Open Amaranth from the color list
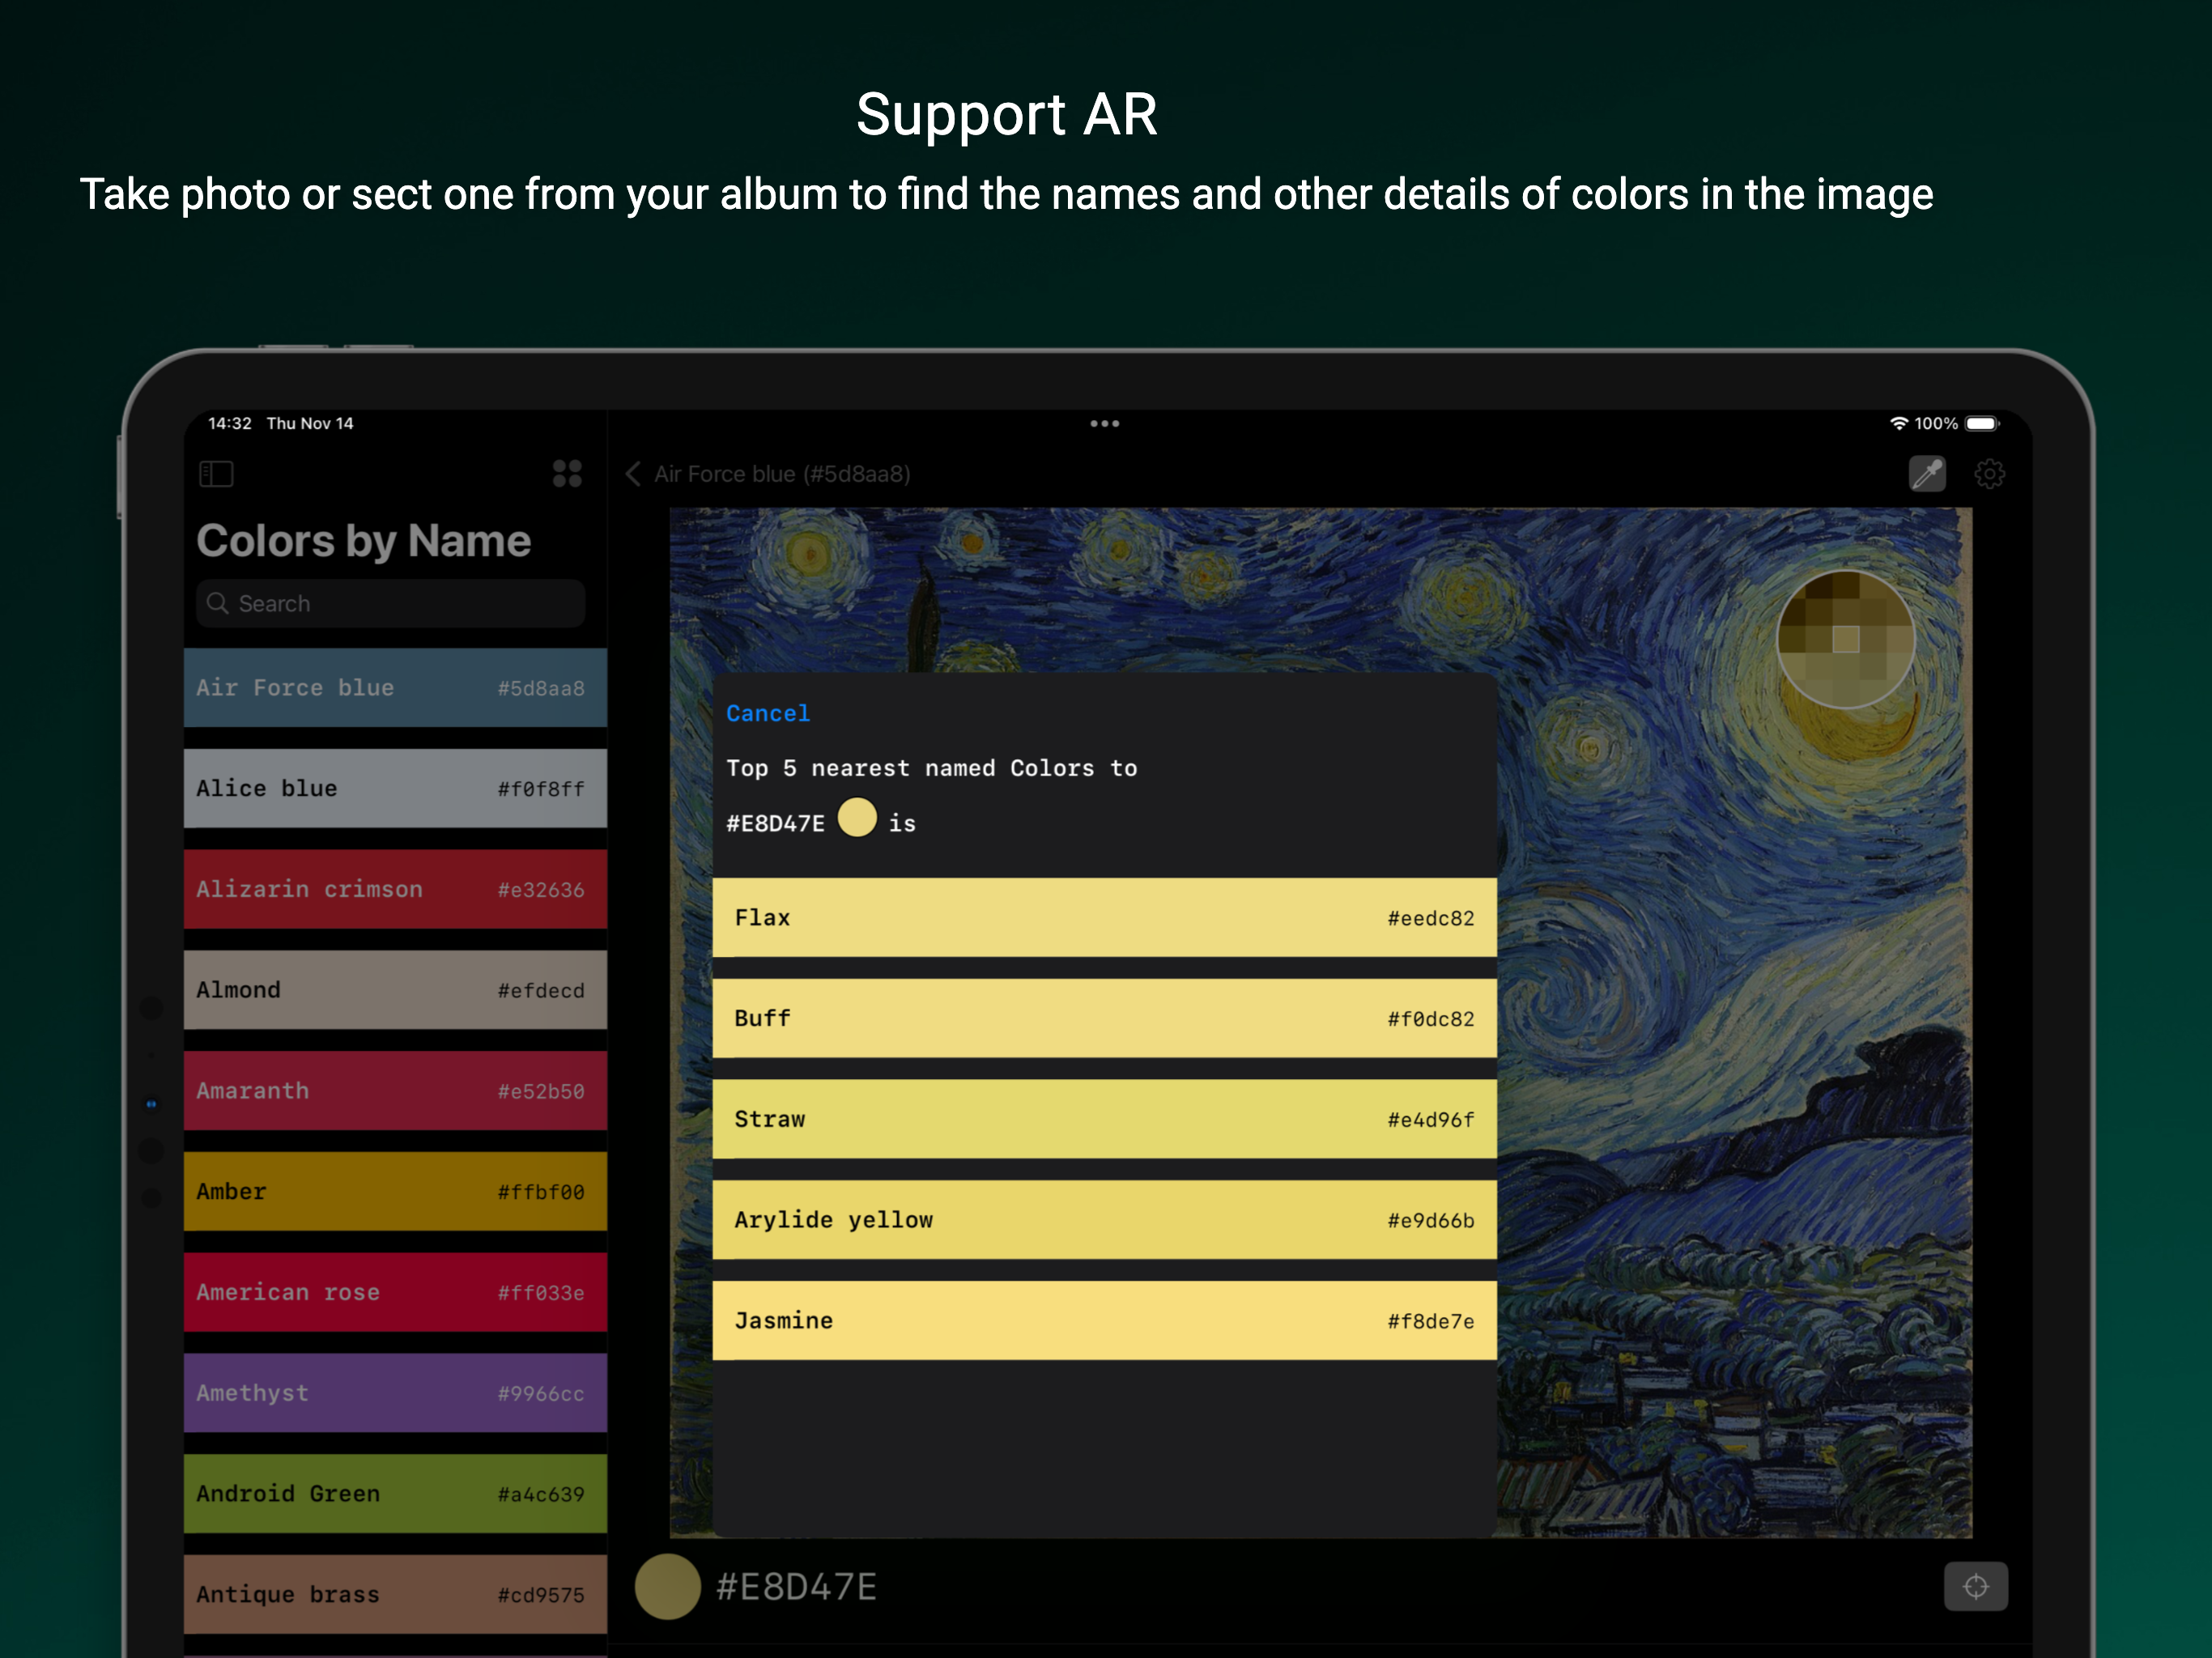The height and width of the screenshot is (1658, 2212). 395,1091
